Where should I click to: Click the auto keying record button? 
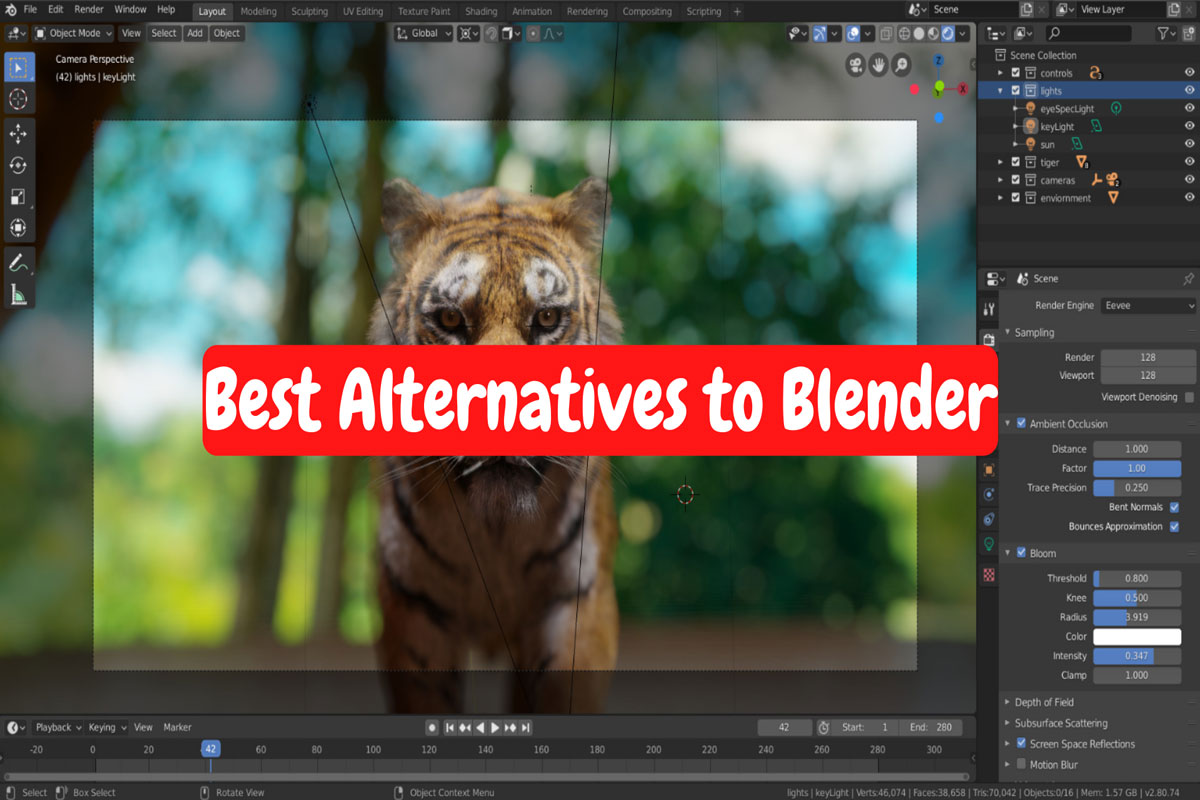(432, 727)
